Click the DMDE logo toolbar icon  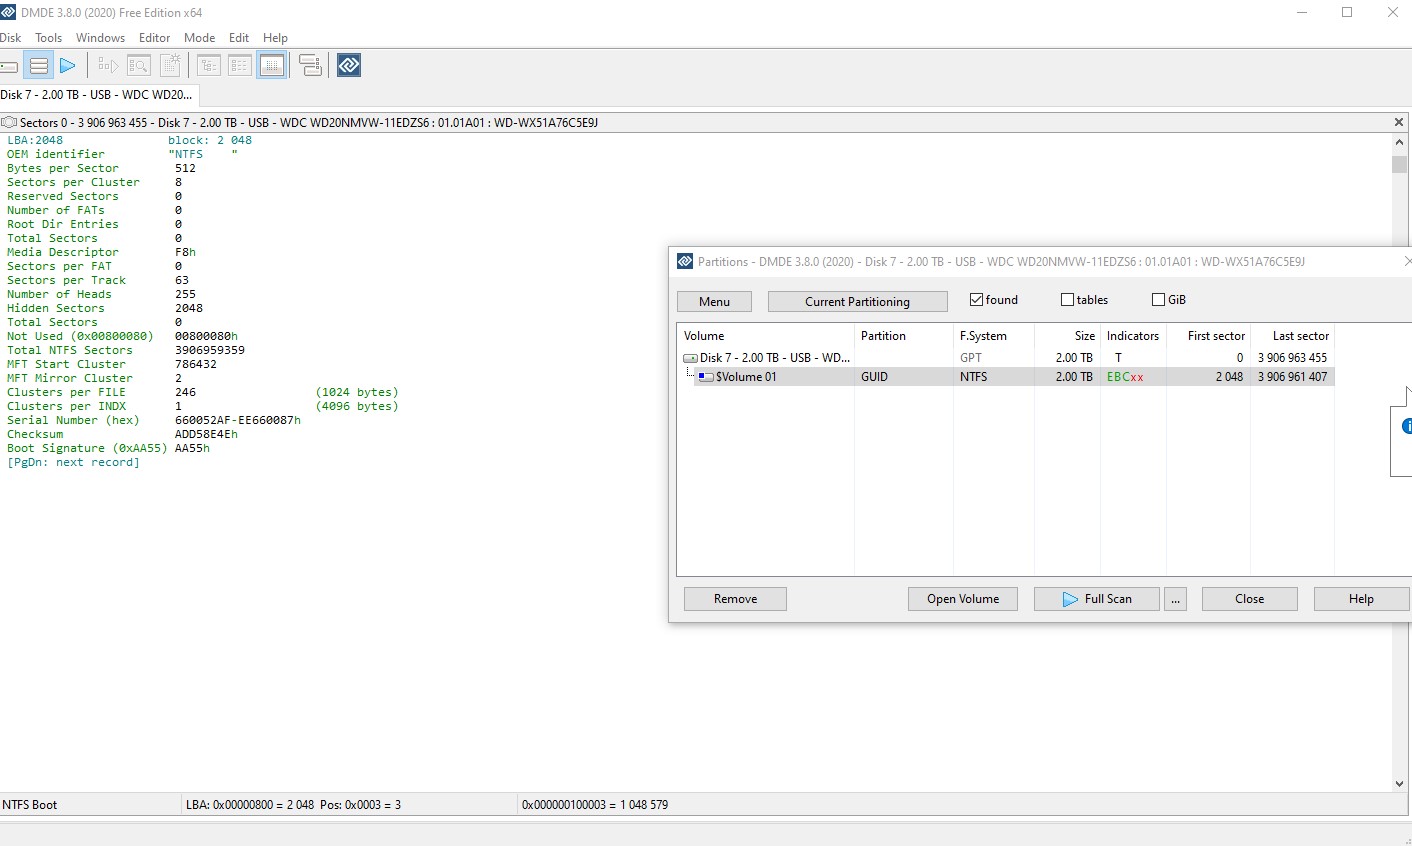(x=349, y=66)
